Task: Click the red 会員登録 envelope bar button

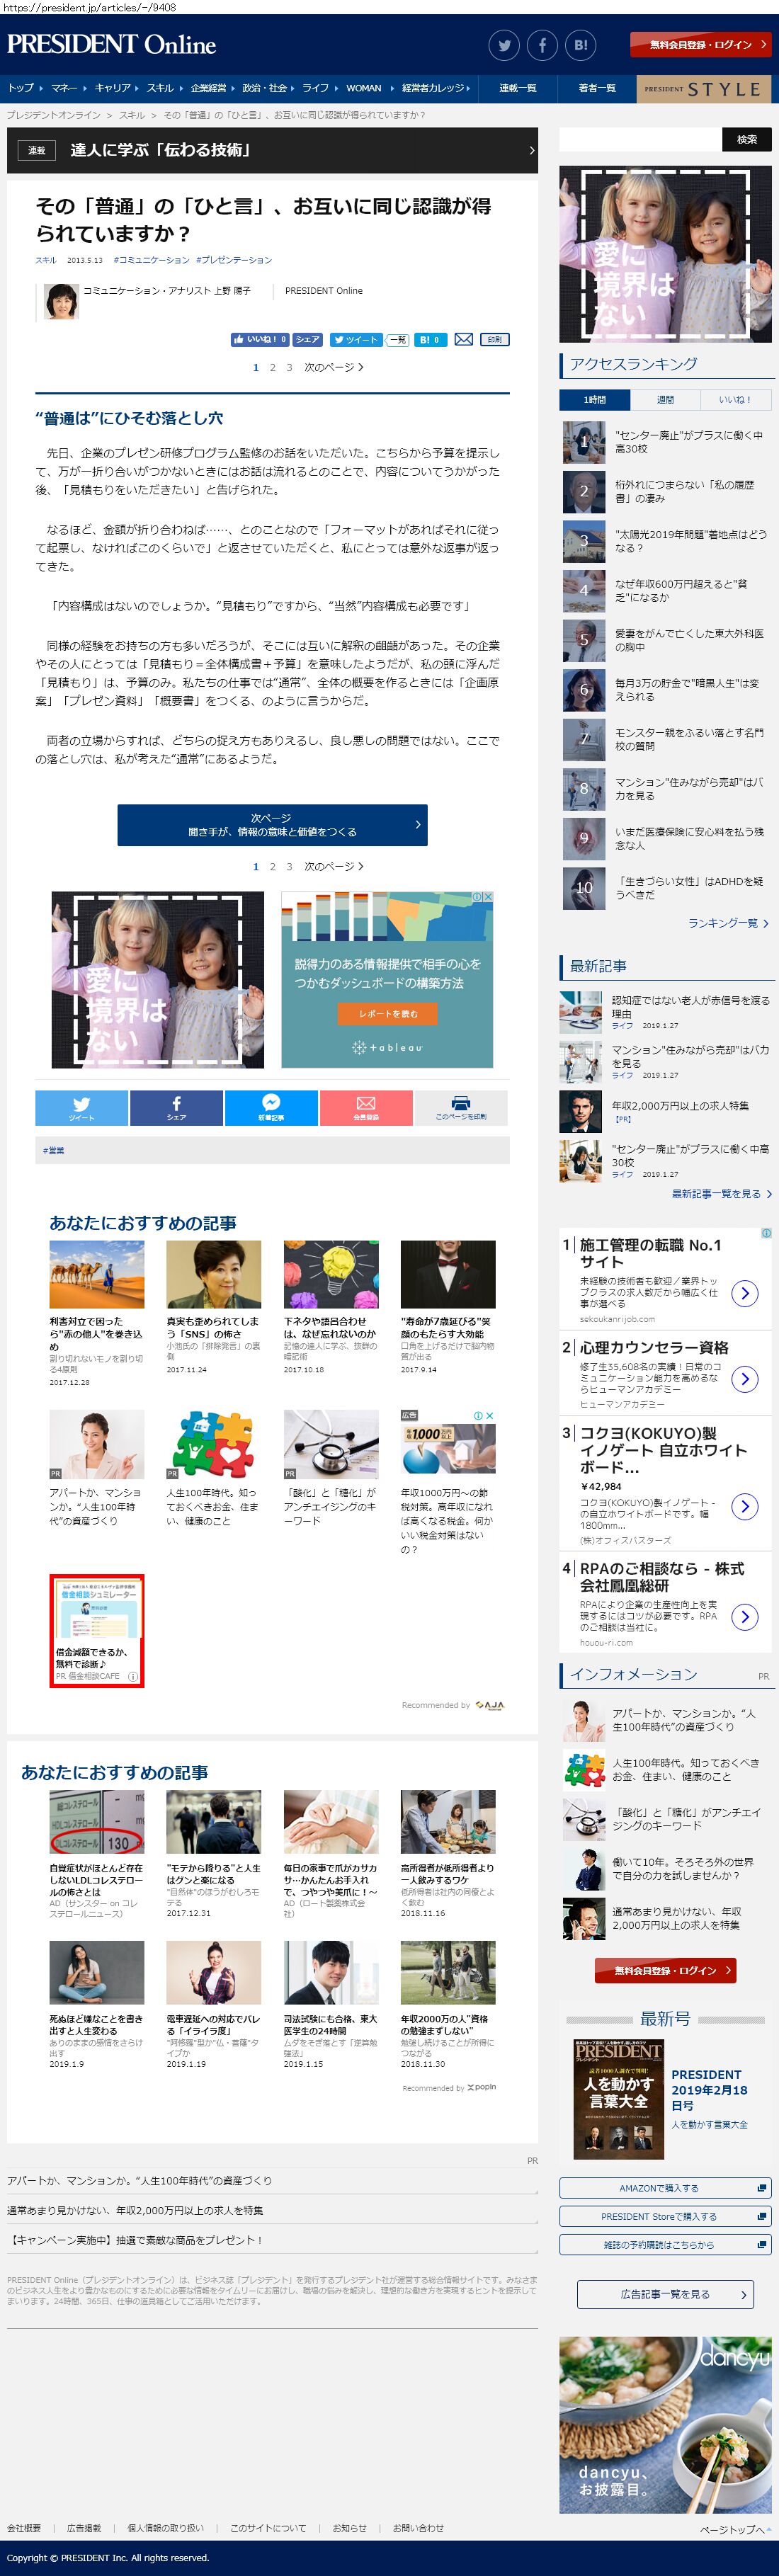Action: pyautogui.click(x=366, y=1108)
